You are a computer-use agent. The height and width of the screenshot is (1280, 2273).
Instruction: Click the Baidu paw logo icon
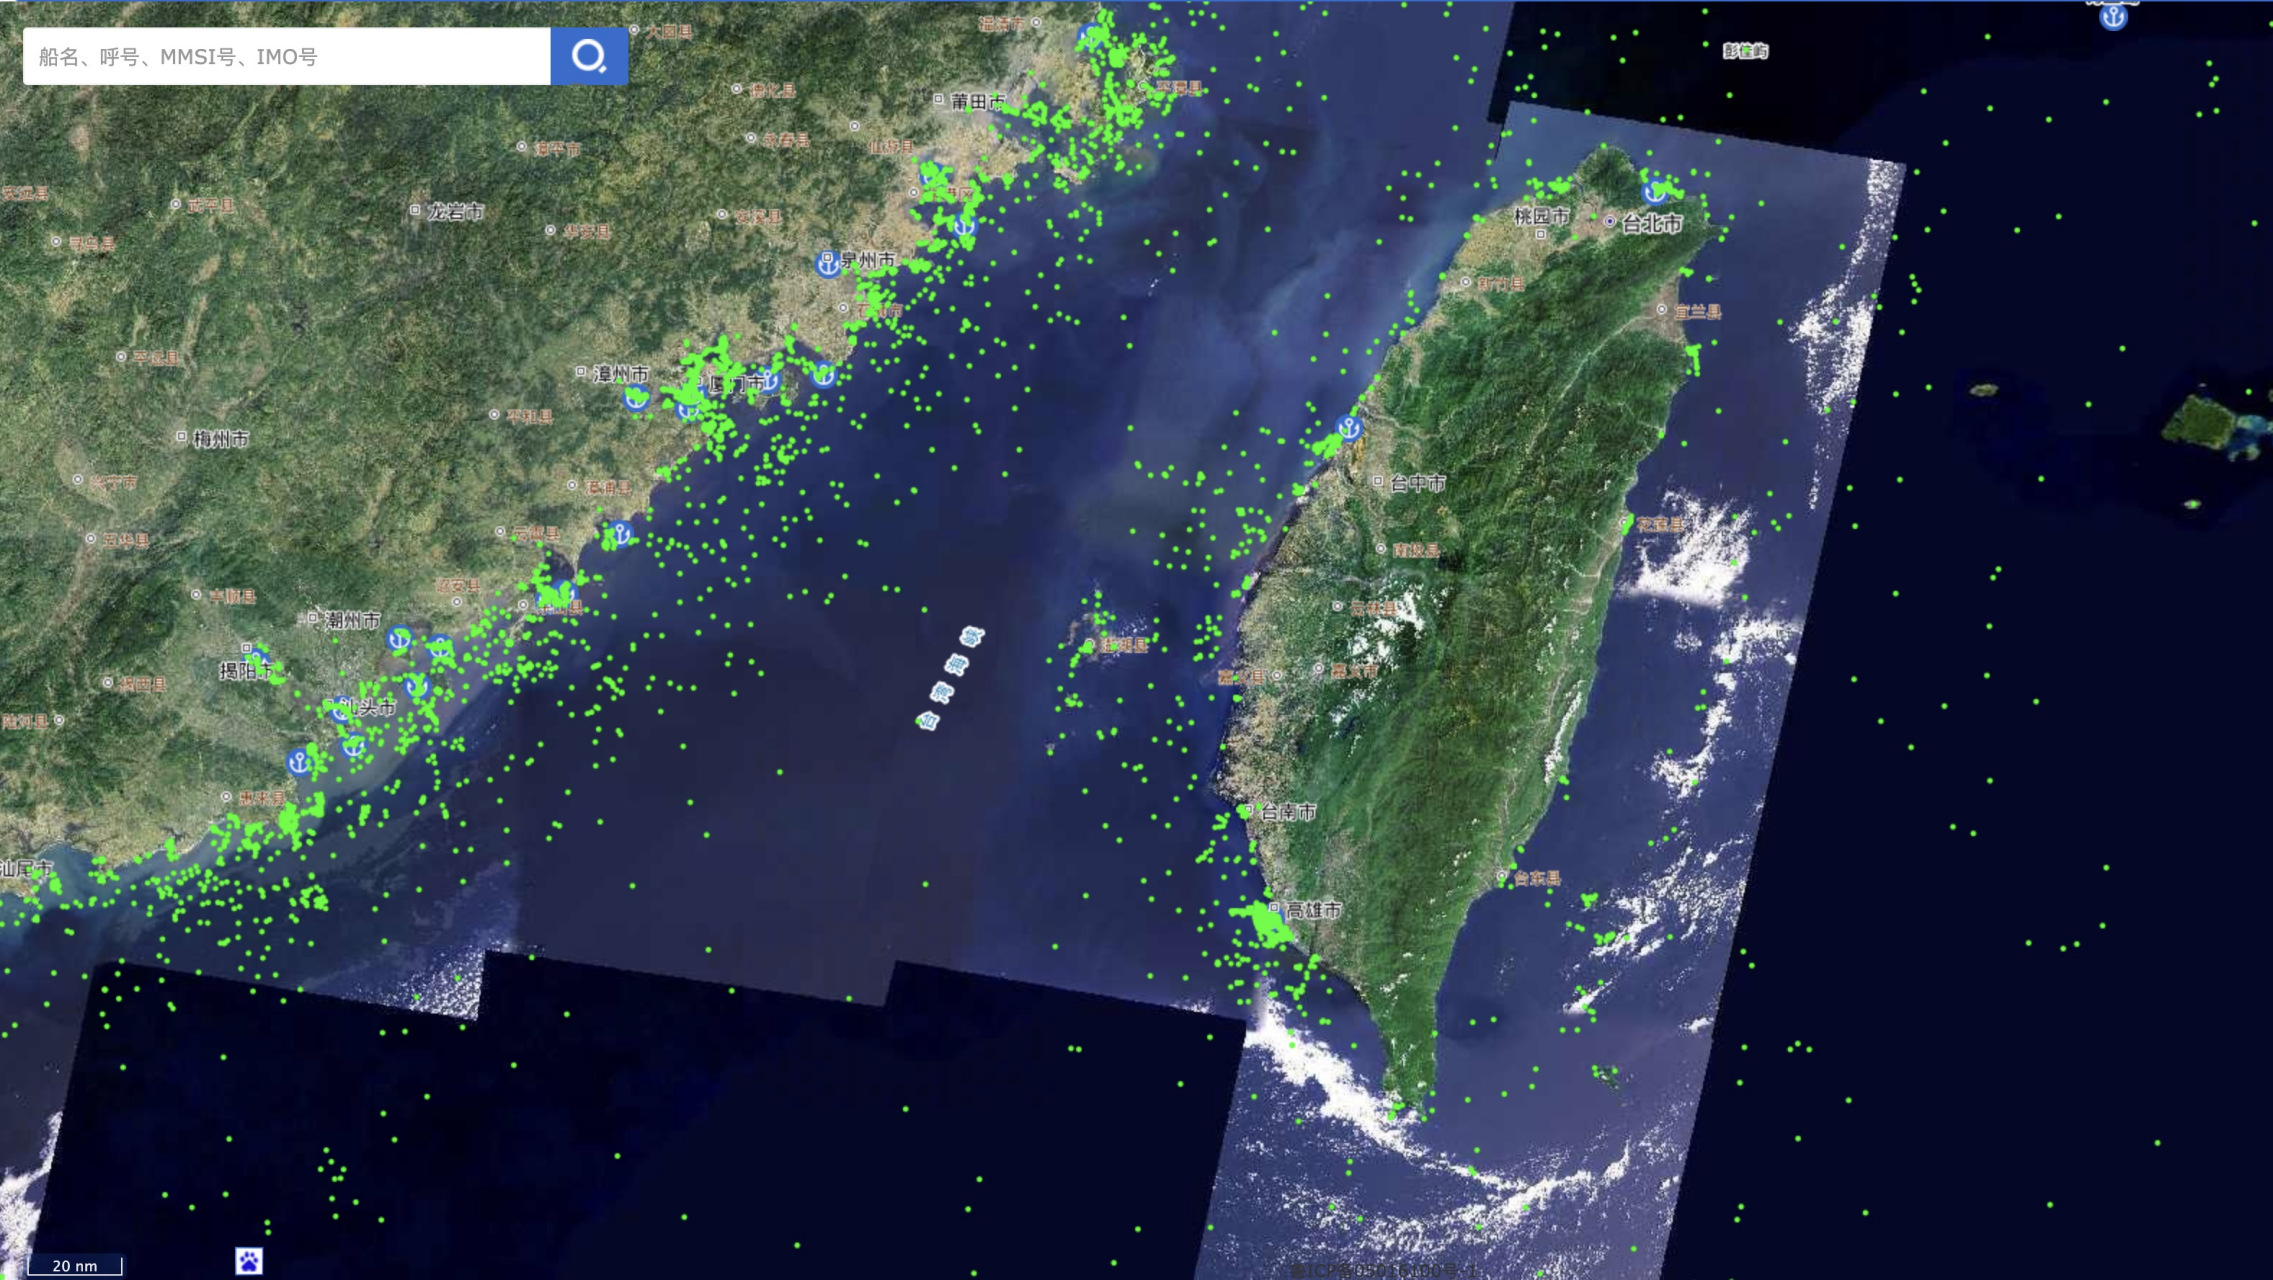pyautogui.click(x=249, y=1261)
